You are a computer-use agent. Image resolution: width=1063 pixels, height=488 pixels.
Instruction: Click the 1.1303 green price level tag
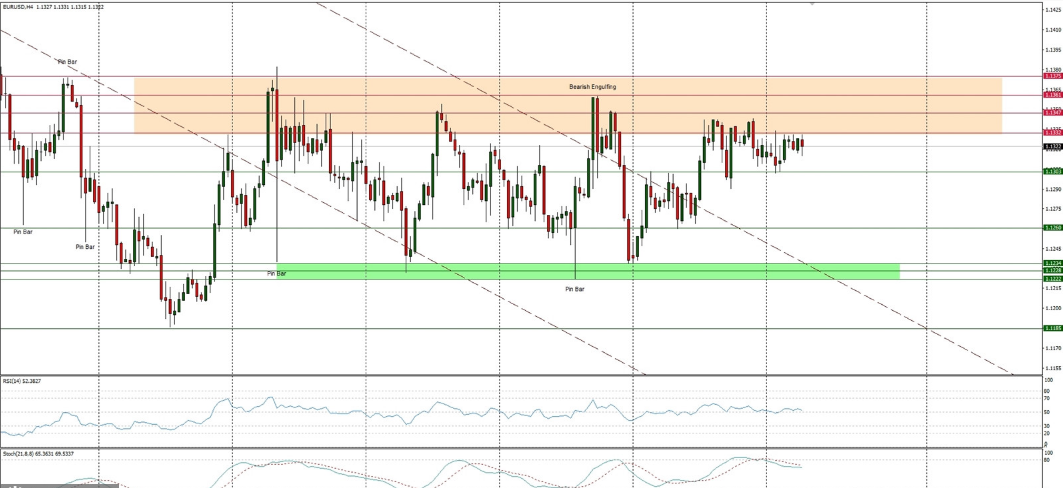coord(1052,171)
